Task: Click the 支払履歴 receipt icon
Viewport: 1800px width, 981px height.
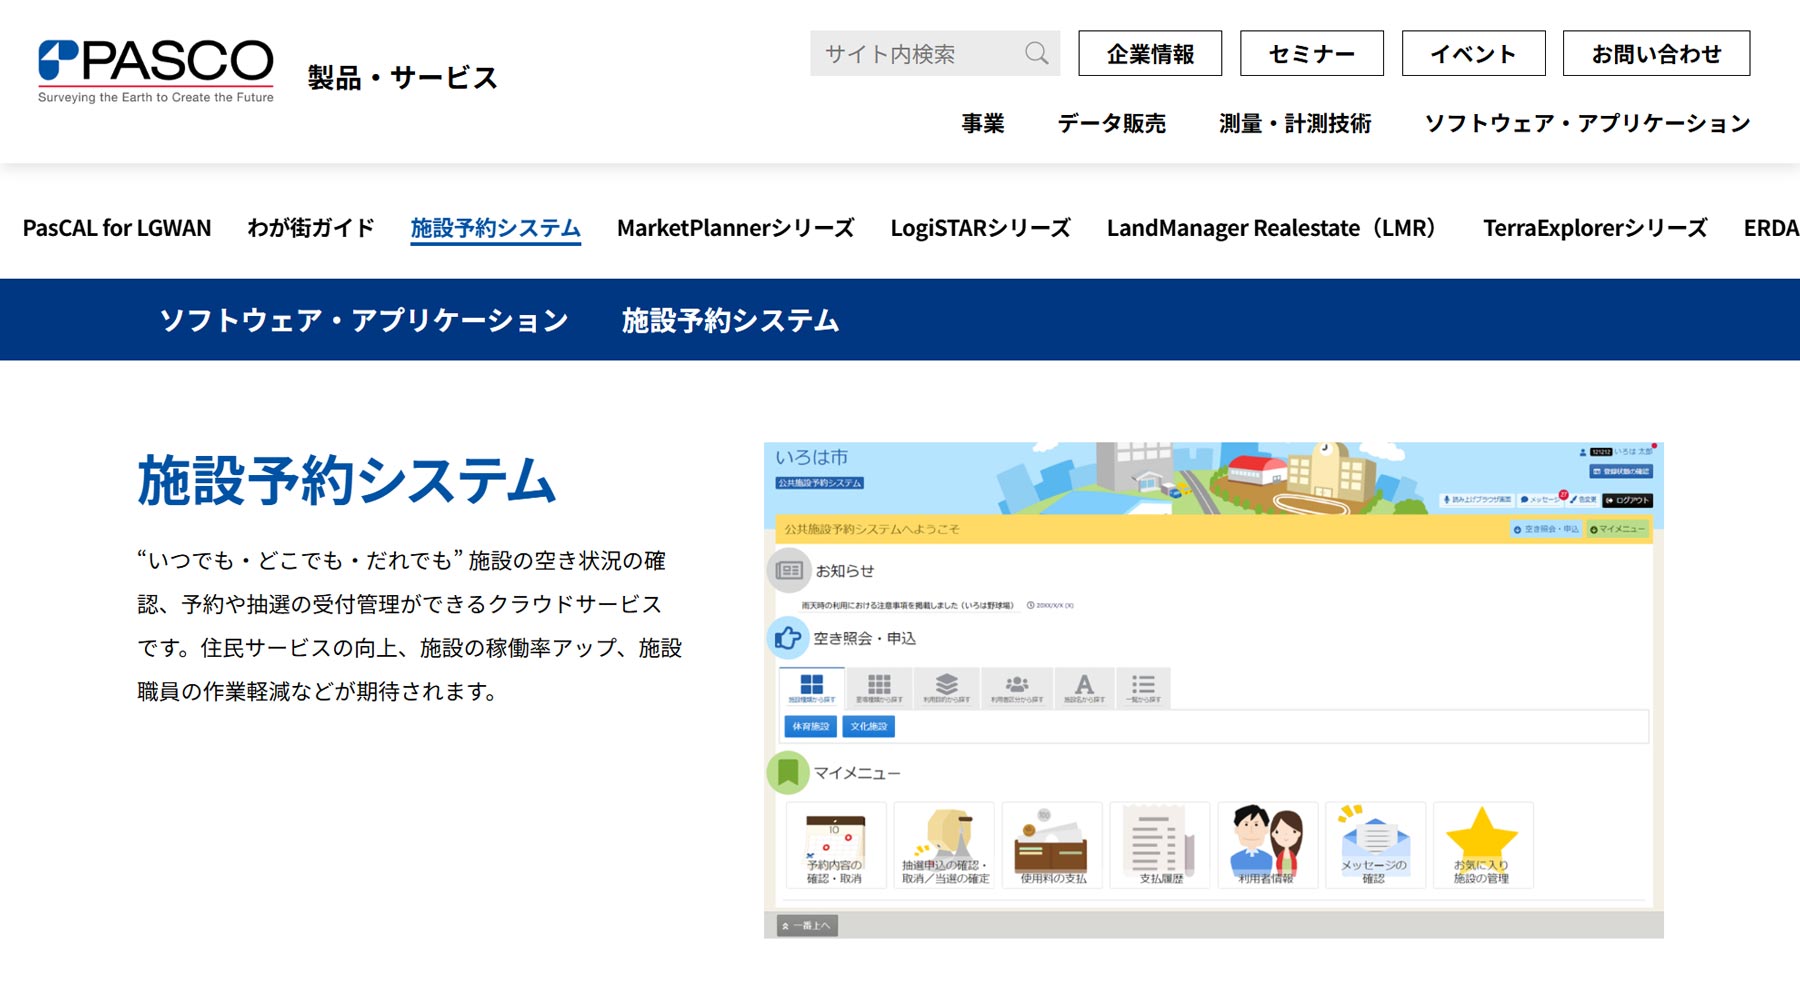Action: pos(1160,845)
